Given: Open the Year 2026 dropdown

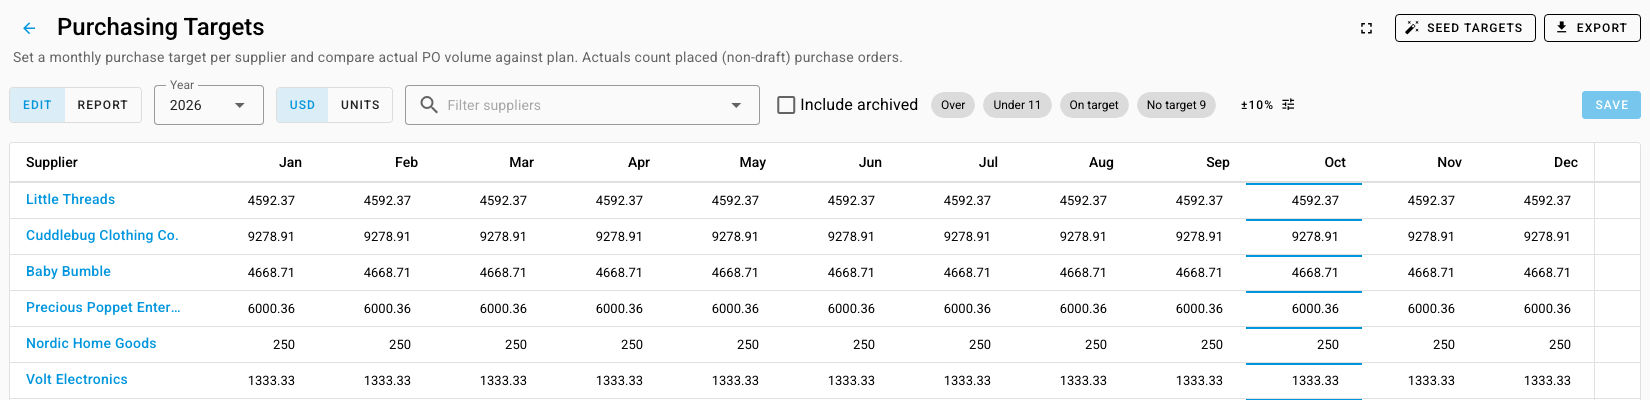Looking at the screenshot, I should pyautogui.click(x=209, y=105).
